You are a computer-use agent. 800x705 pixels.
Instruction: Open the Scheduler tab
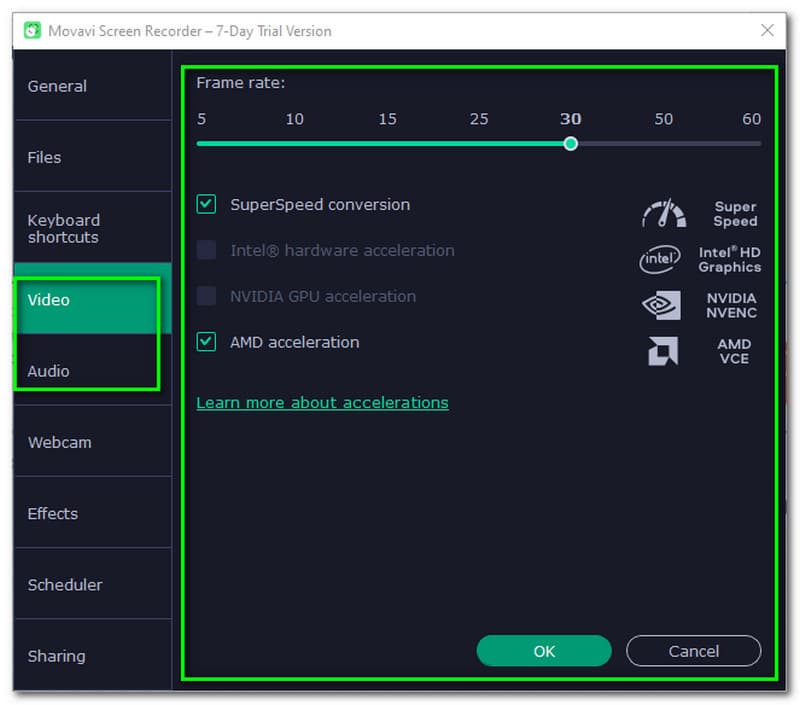coord(92,585)
